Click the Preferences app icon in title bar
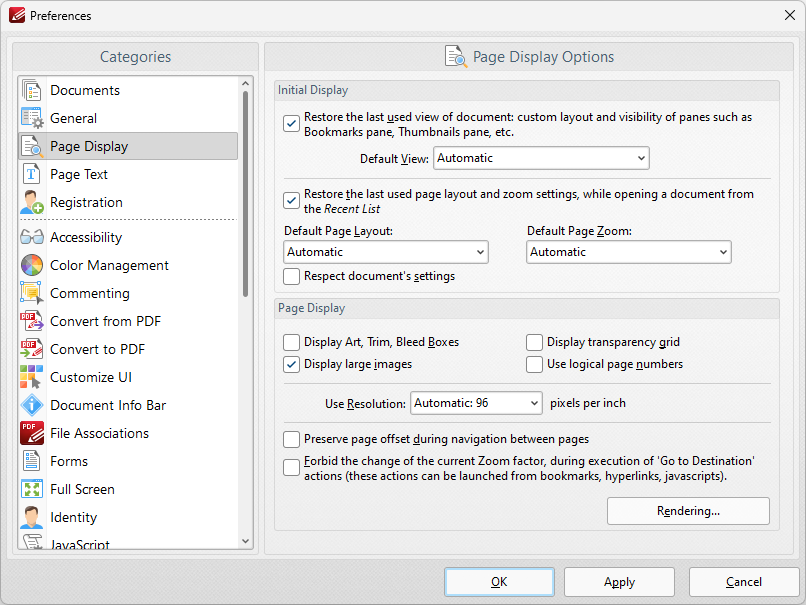Viewport: 806px width, 605px height. [x=17, y=15]
